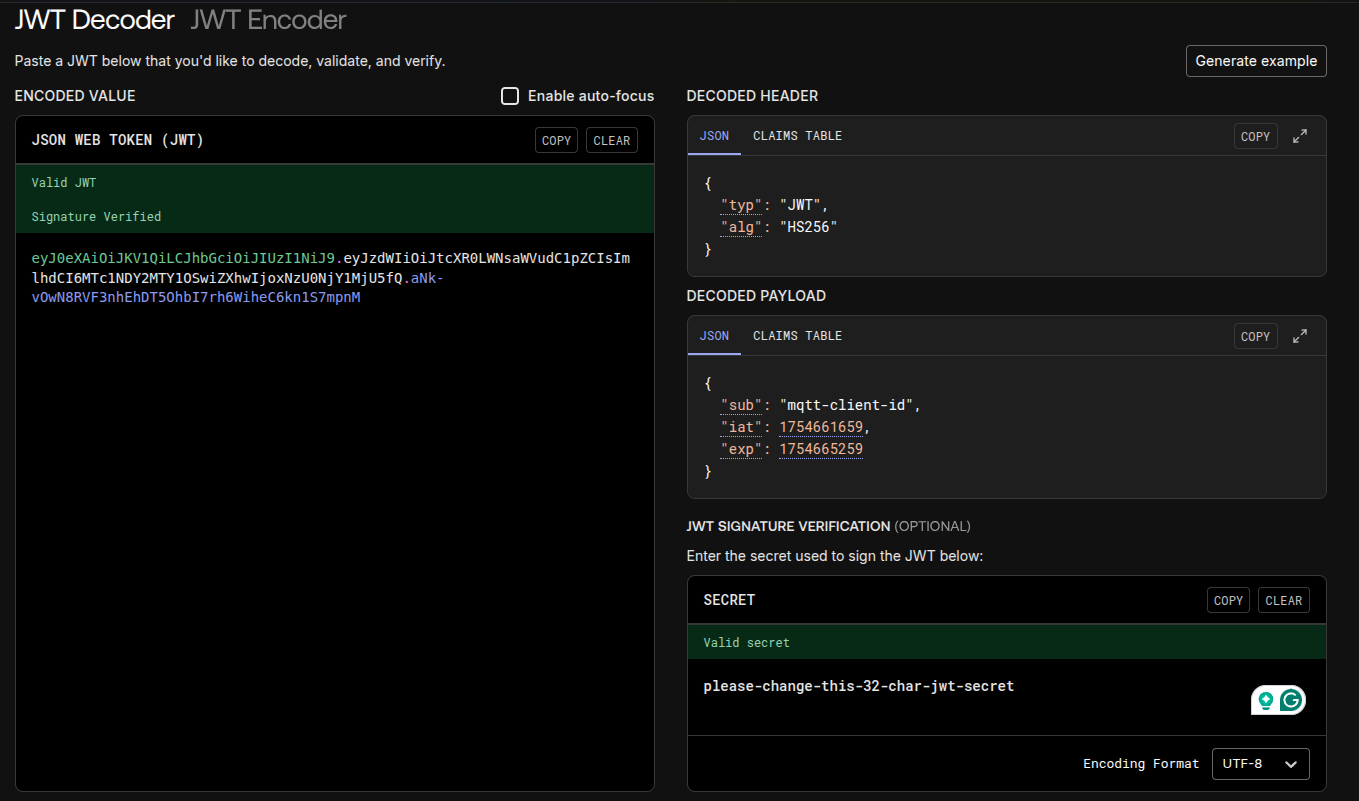The height and width of the screenshot is (801, 1359).
Task: Expand the Decoded Payload panel fullscreen
Action: coord(1300,336)
